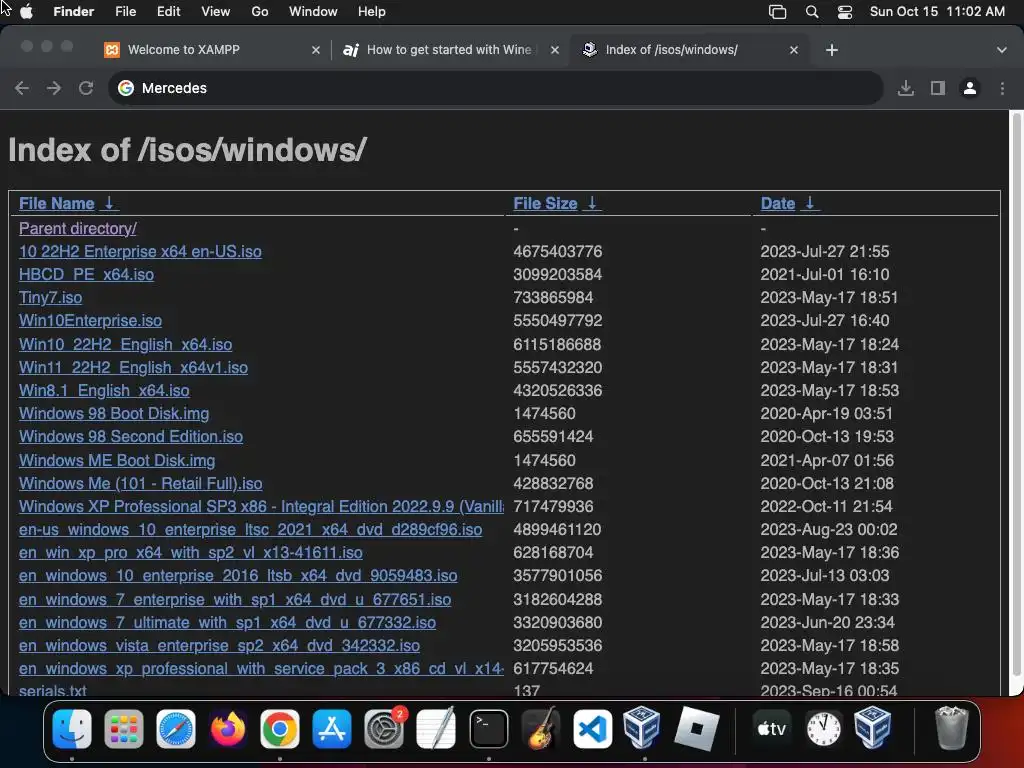The image size is (1024, 768).
Task: Open TextEdit from the dock
Action: 436,728
